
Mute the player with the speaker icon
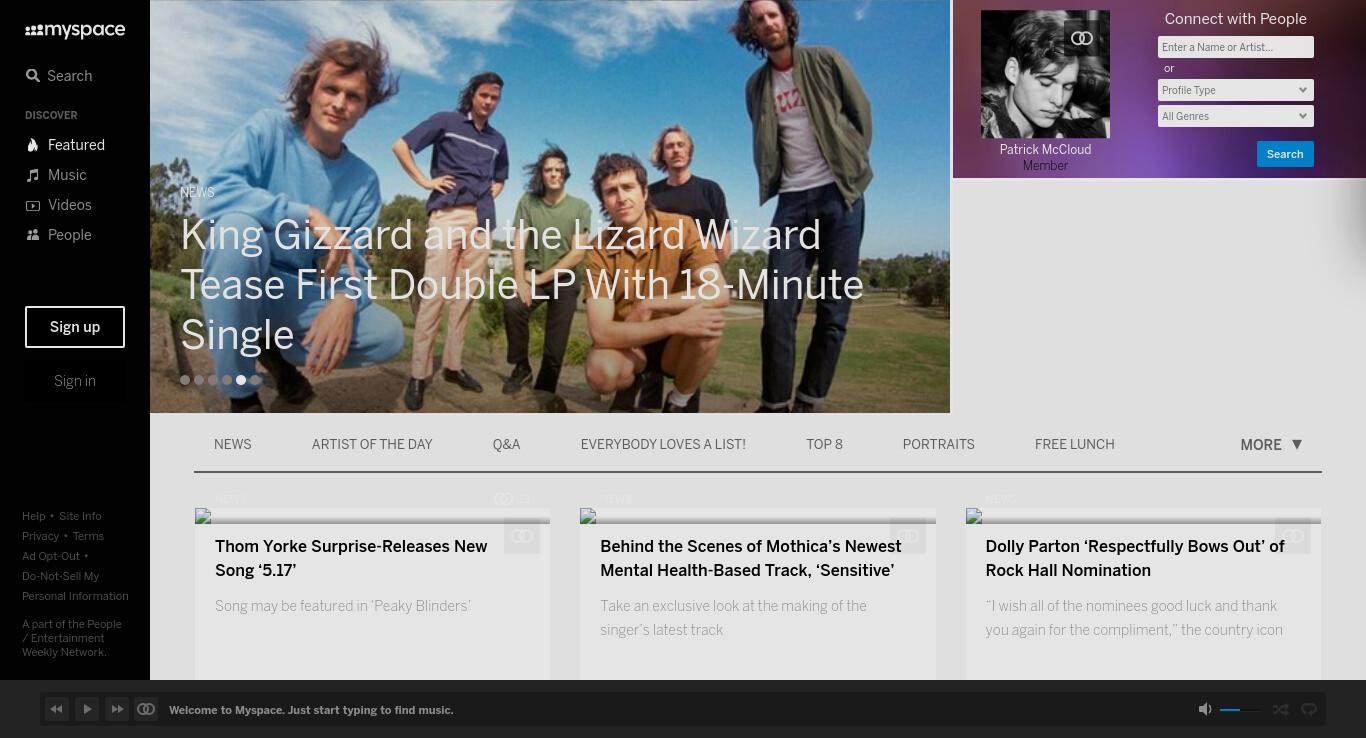click(1205, 709)
